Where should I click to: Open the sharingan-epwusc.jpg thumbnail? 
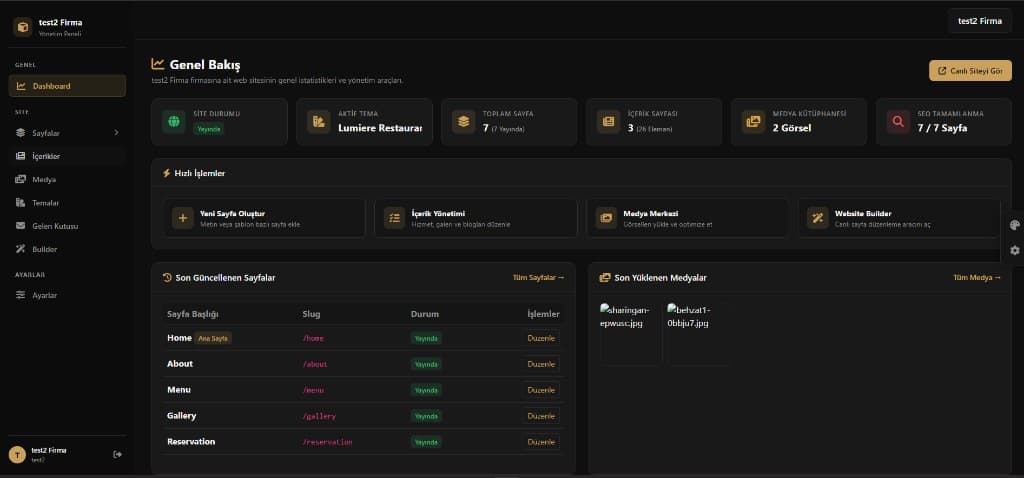[x=631, y=332]
